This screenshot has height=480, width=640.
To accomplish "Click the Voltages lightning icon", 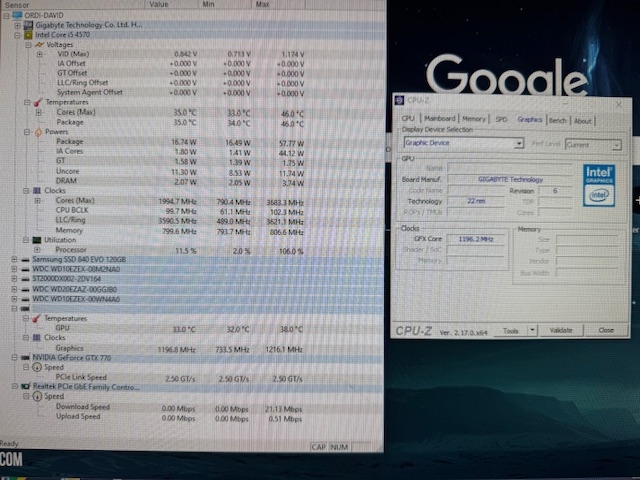I will pyautogui.click(x=39, y=44).
